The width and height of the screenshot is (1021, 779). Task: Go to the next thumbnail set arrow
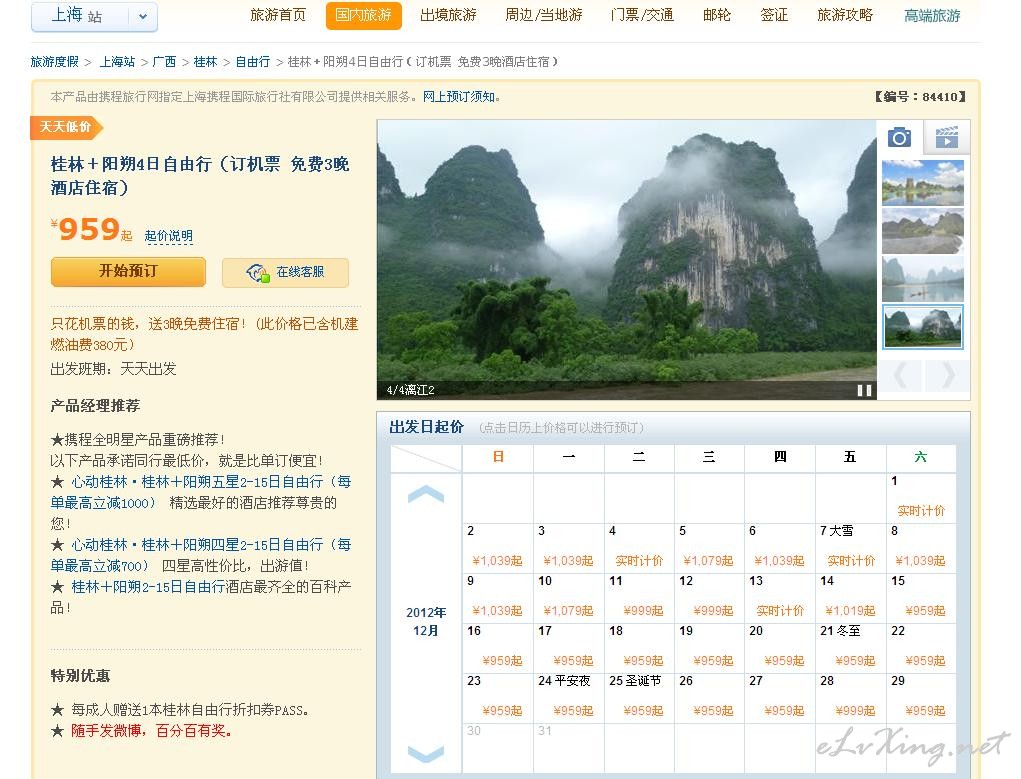(947, 376)
